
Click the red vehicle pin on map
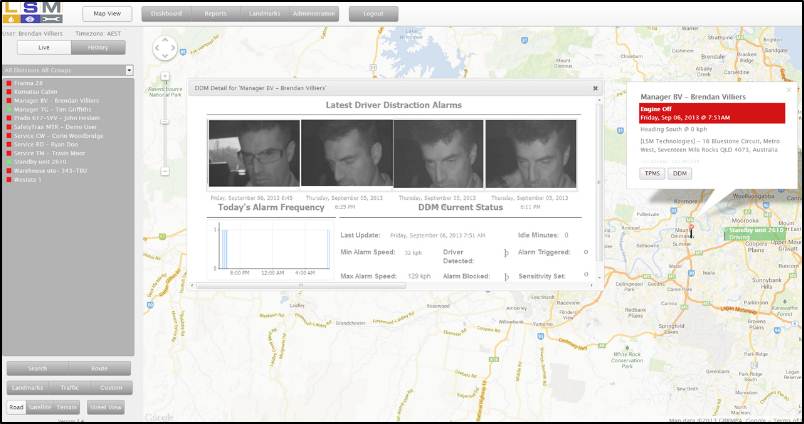coord(689,229)
